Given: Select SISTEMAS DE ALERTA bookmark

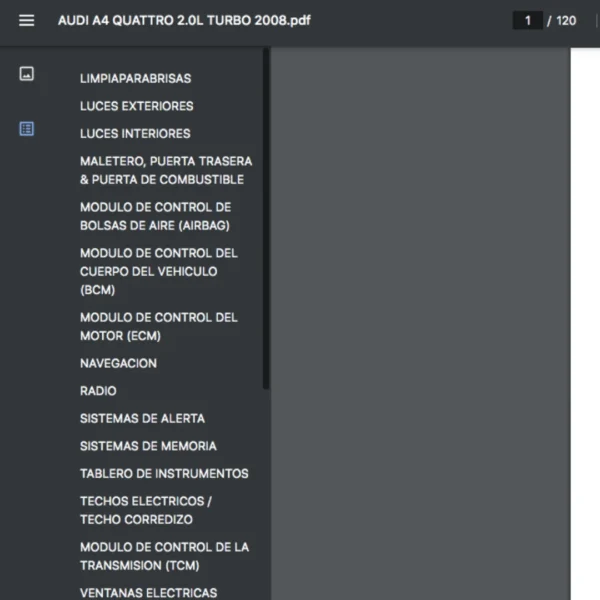Looking at the screenshot, I should (x=142, y=418).
